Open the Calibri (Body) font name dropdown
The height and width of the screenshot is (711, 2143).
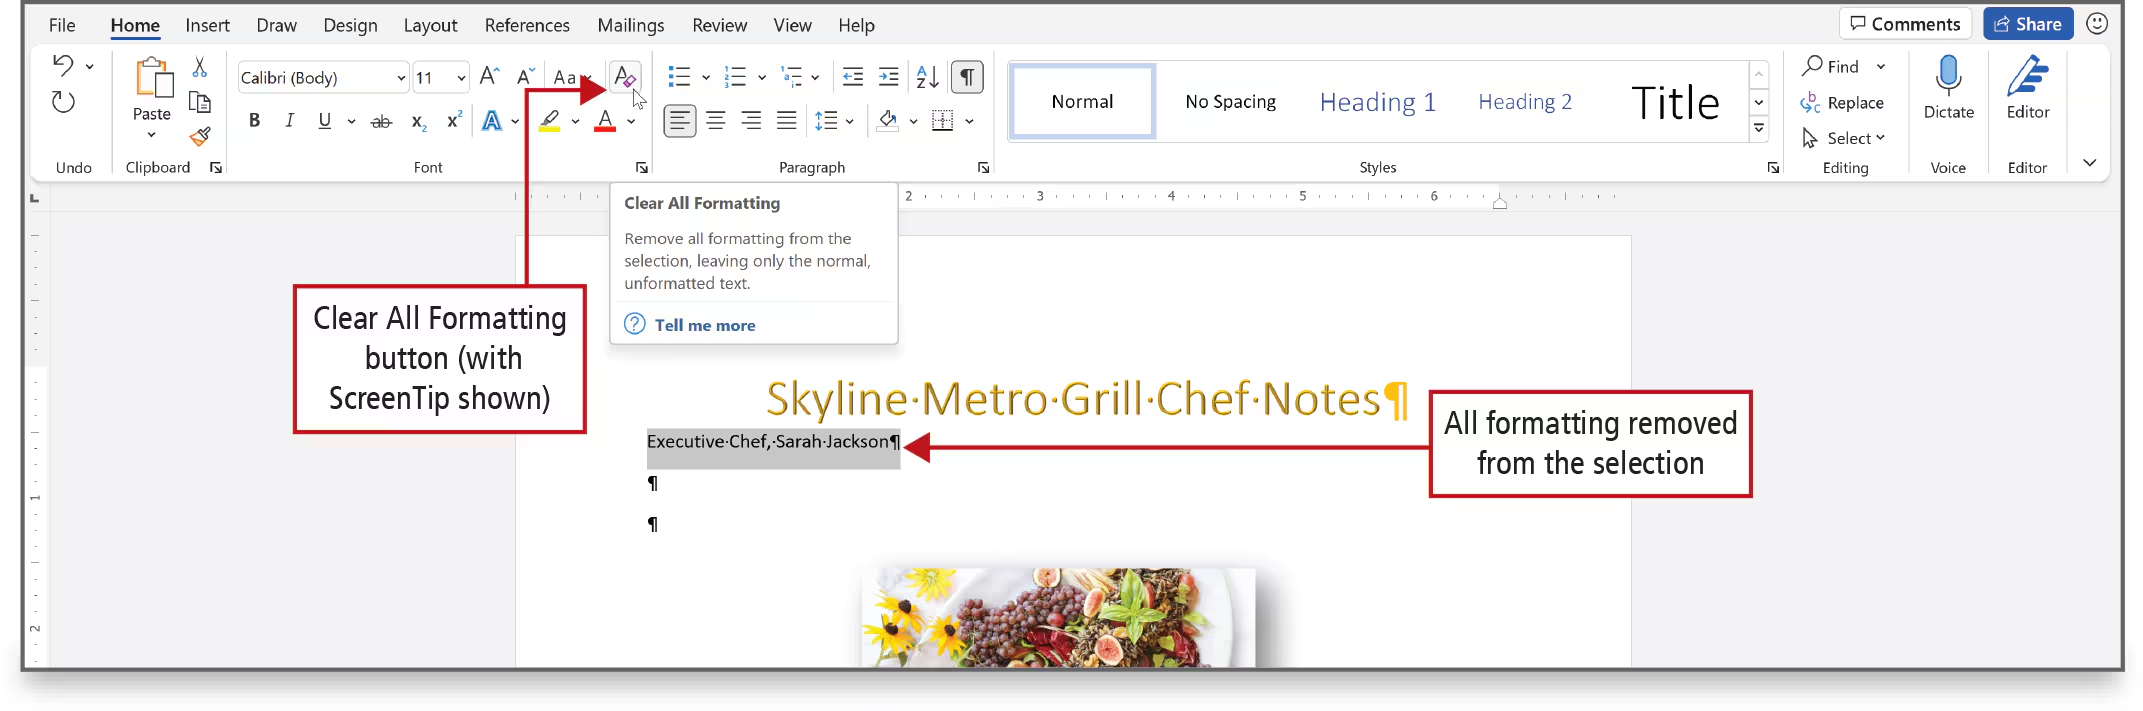401,78
